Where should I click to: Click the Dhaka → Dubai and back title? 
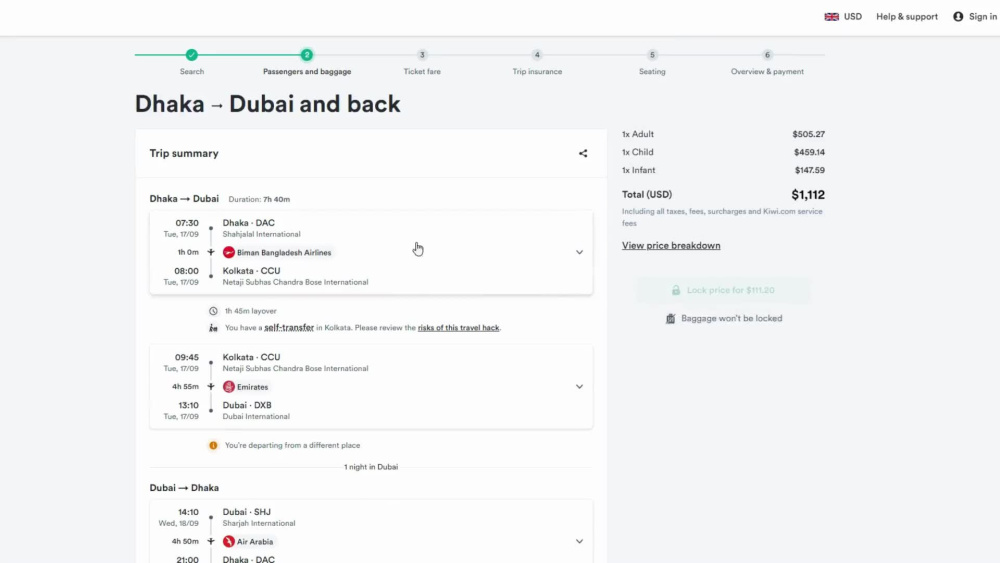[x=267, y=104]
